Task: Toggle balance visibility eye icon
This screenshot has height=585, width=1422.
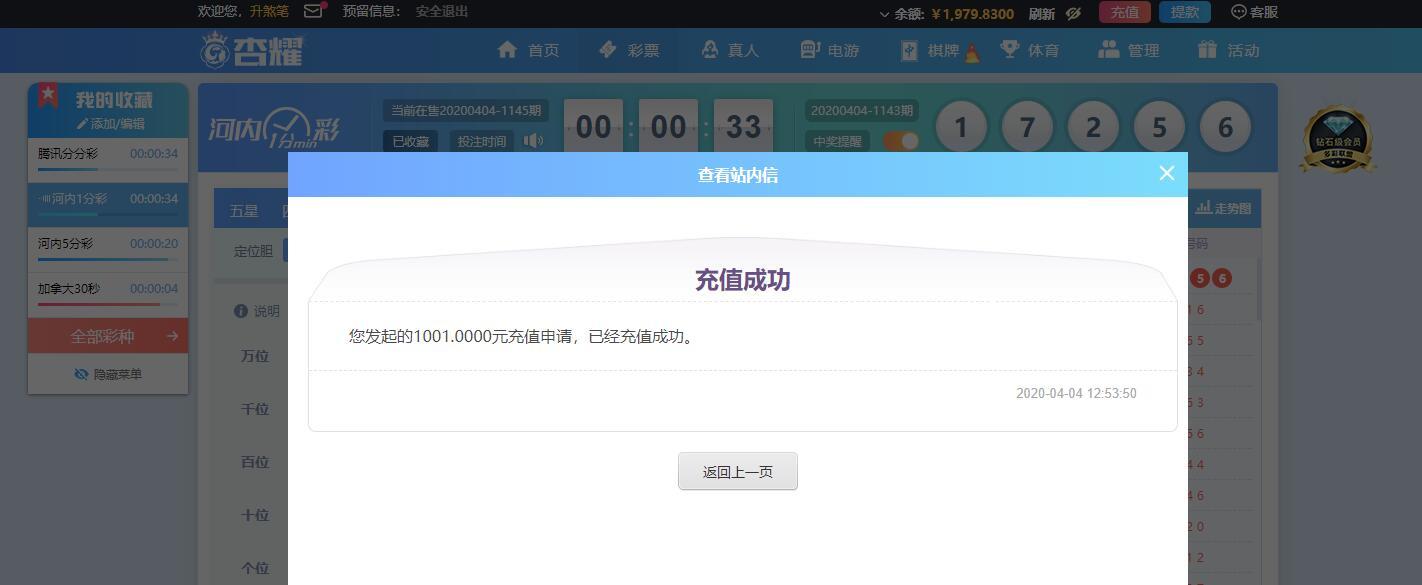Action: pos(1073,13)
